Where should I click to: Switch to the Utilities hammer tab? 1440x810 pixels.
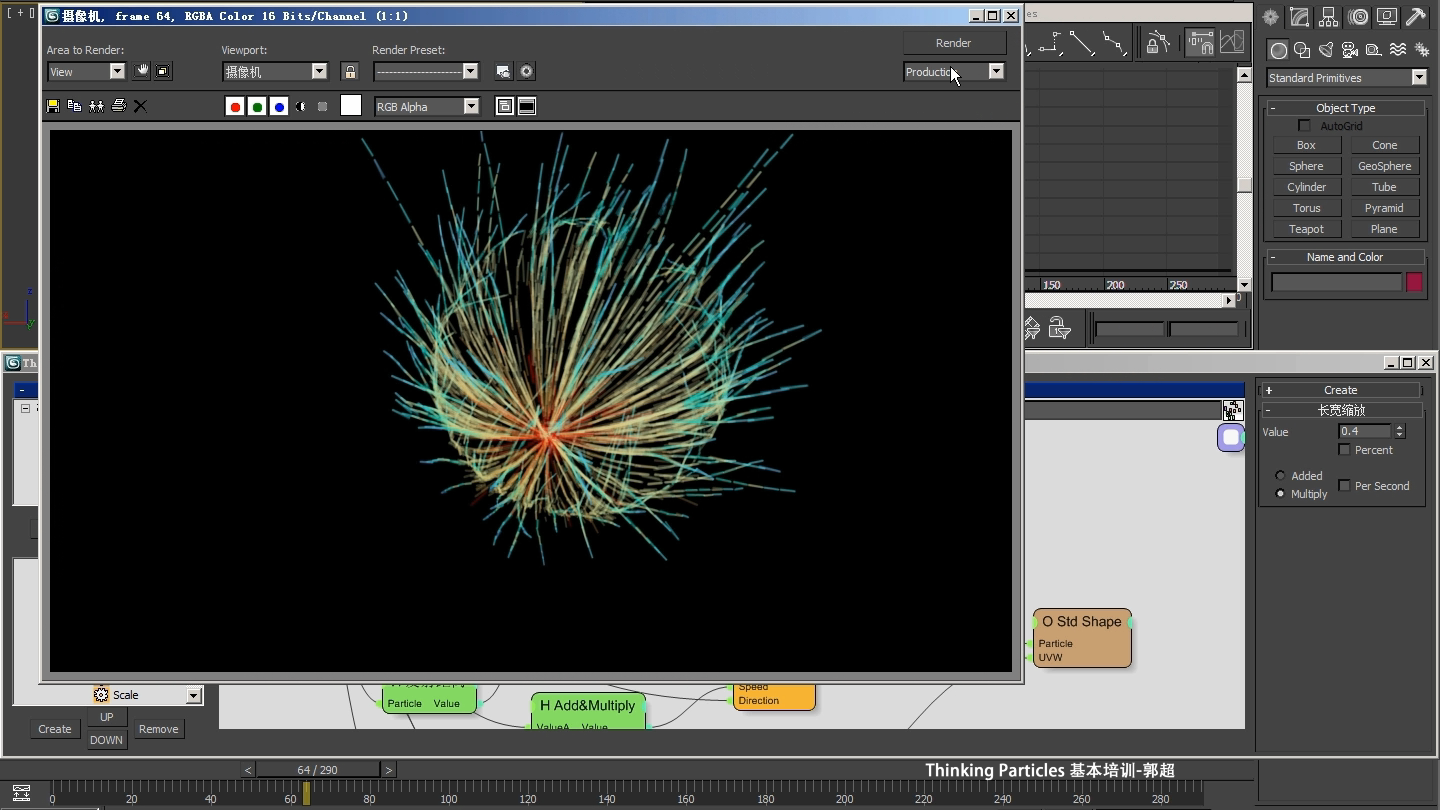click(1416, 17)
